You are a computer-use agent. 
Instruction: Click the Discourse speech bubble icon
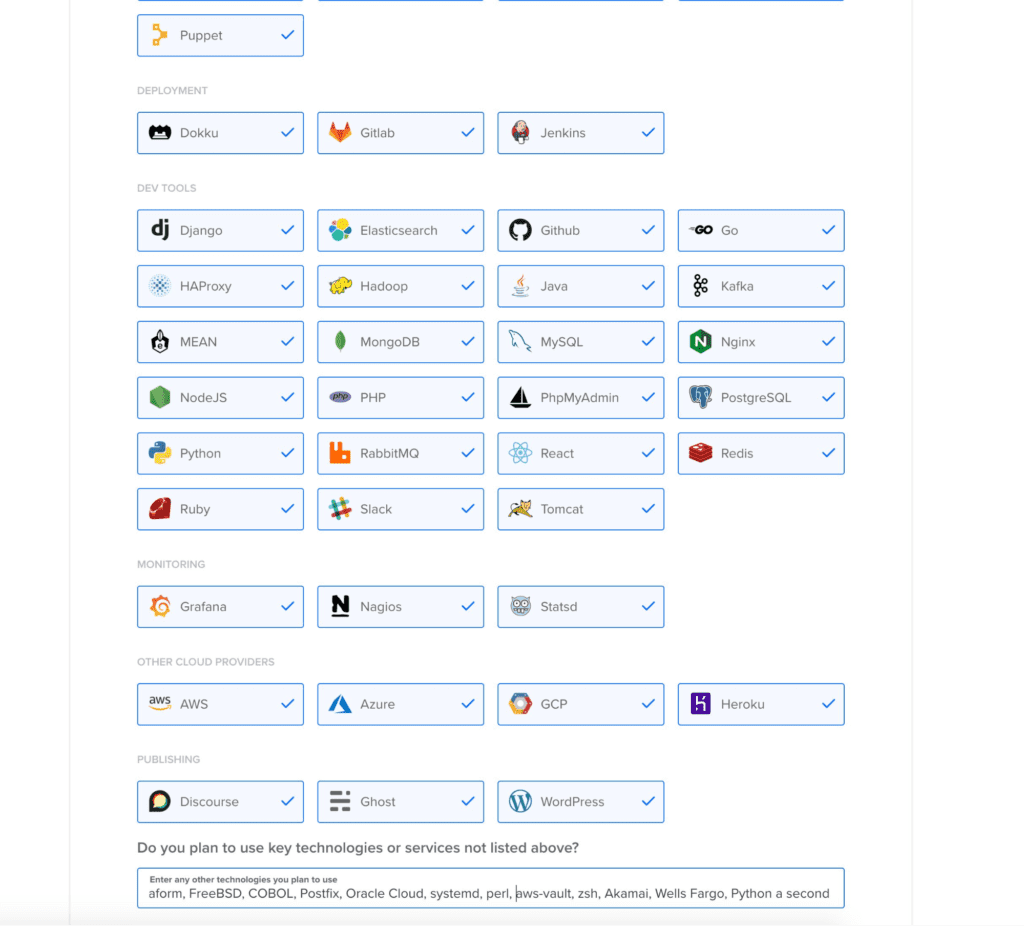click(x=160, y=801)
